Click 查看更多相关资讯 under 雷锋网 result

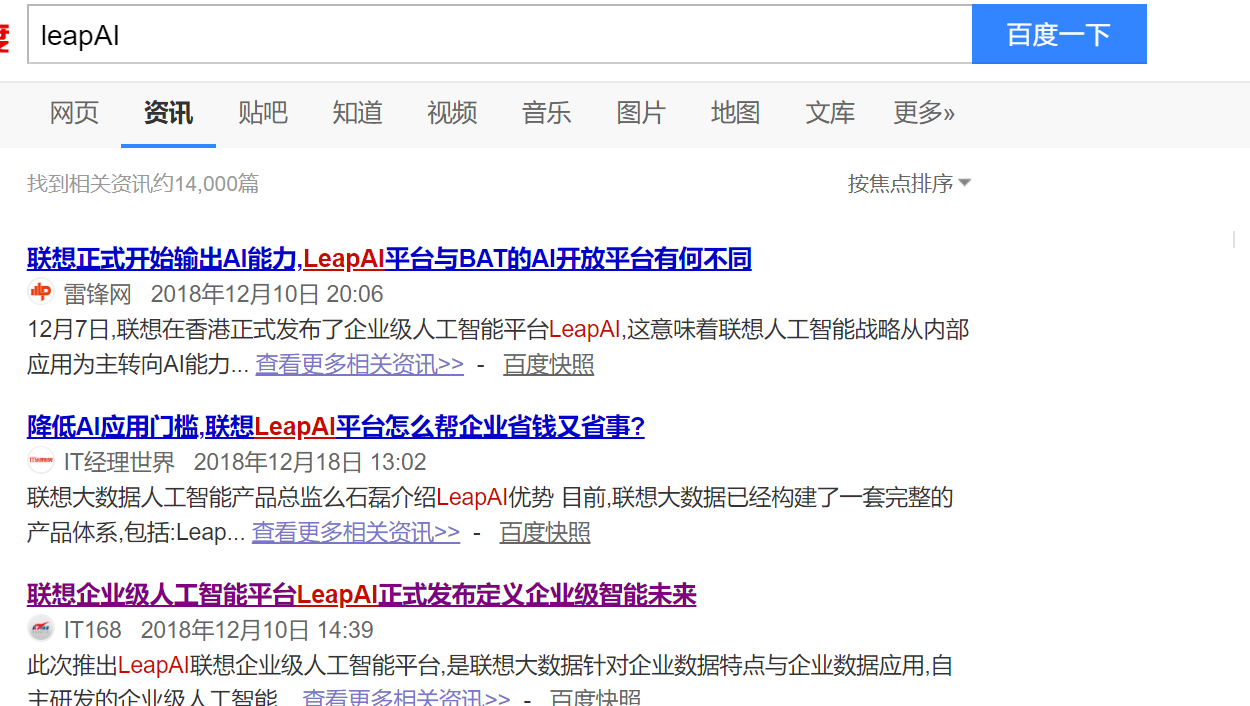pyautogui.click(x=360, y=364)
